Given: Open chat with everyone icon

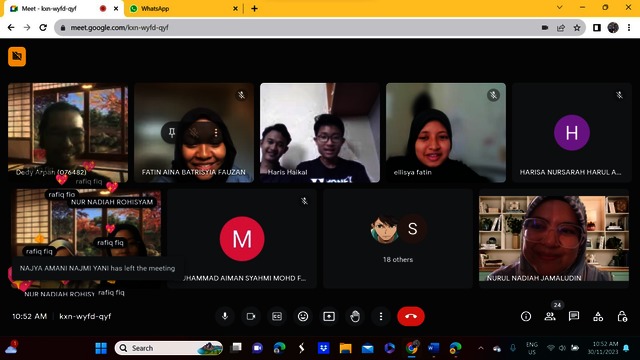Looking at the screenshot, I should pyautogui.click(x=574, y=316).
